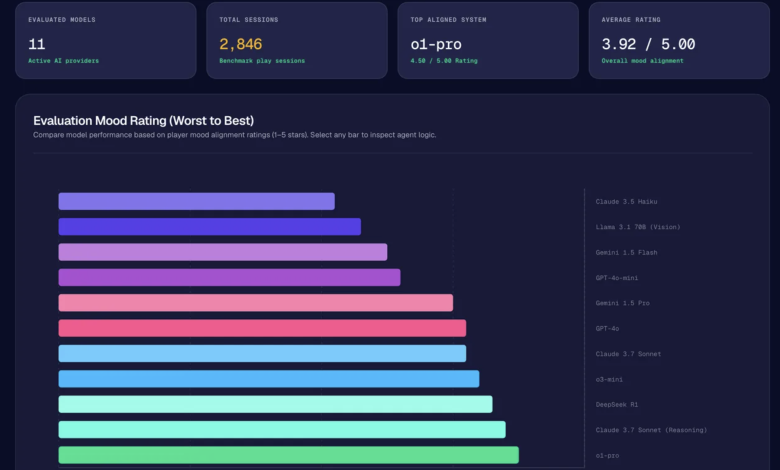
Task: Click the Claude 3.7 Sonnet bar
Action: pyautogui.click(x=262, y=354)
